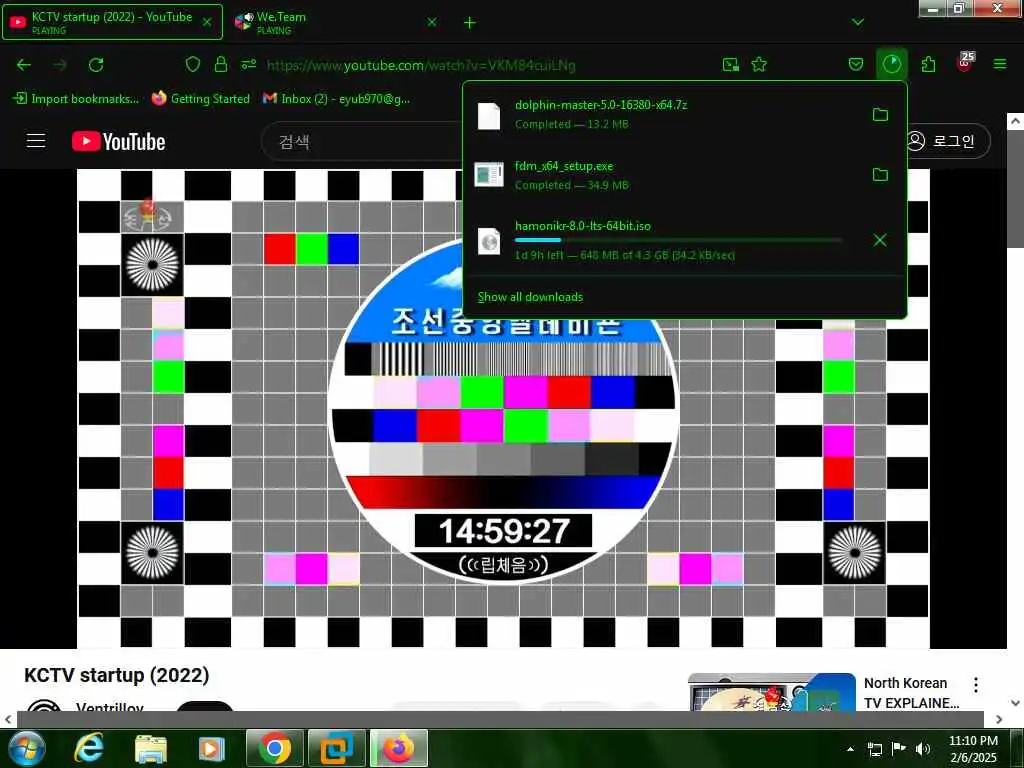The image size is (1024, 768).
Task: Open the dolphin-master-5.0-16380-x64.7z file
Action: point(666,114)
